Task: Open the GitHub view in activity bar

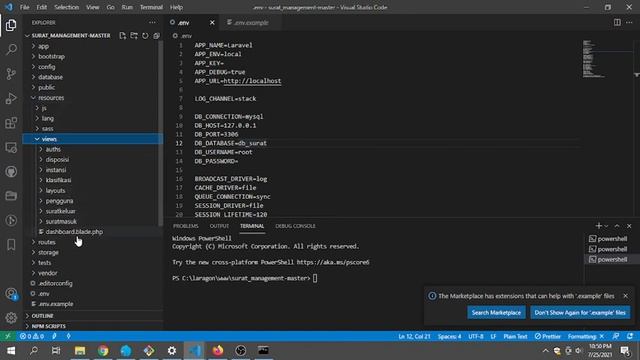Action: [x=11, y=171]
